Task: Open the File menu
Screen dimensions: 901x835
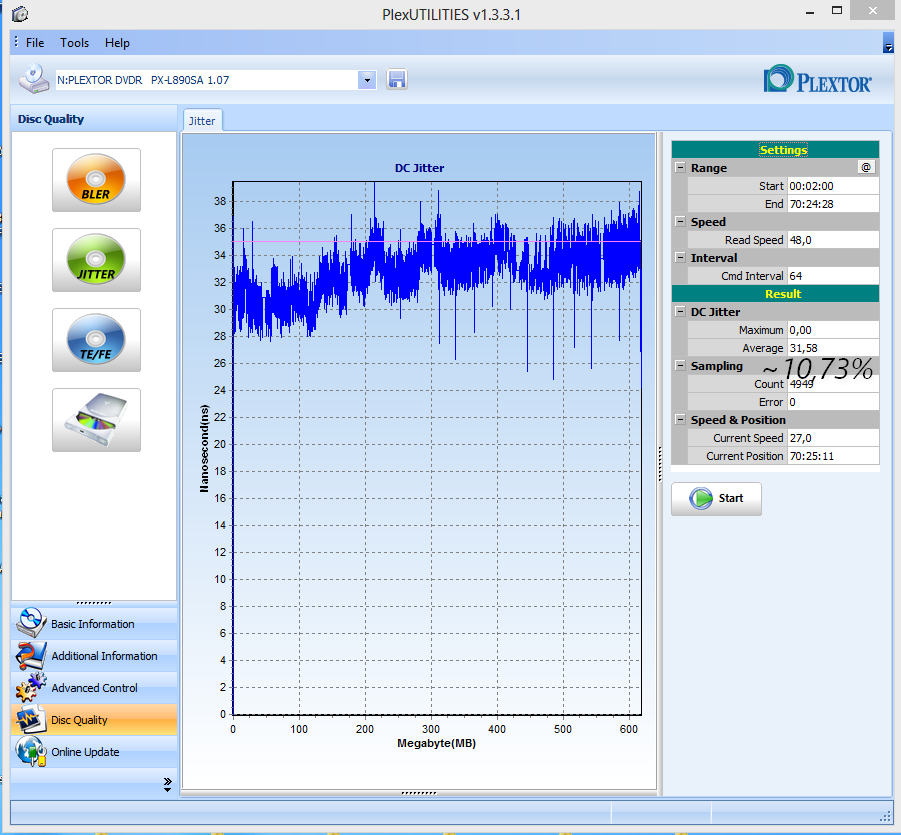Action: click(x=34, y=43)
